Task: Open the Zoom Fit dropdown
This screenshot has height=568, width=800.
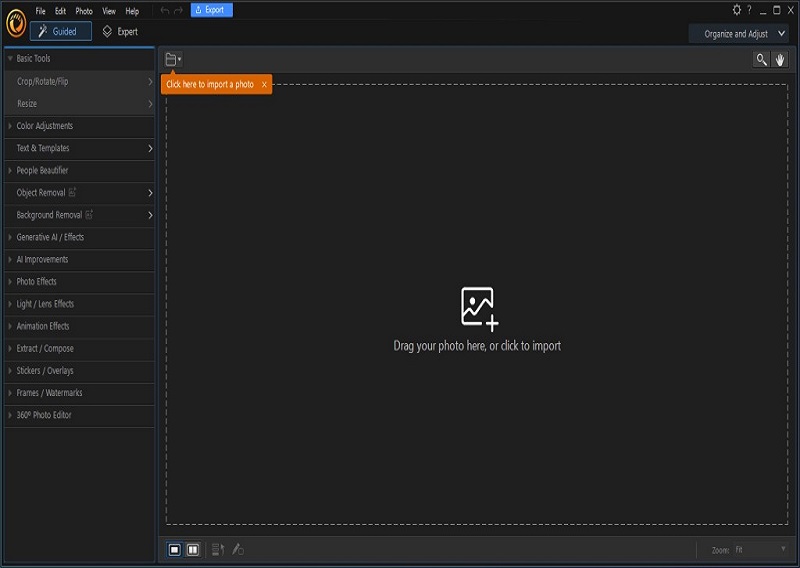Action: [761, 550]
